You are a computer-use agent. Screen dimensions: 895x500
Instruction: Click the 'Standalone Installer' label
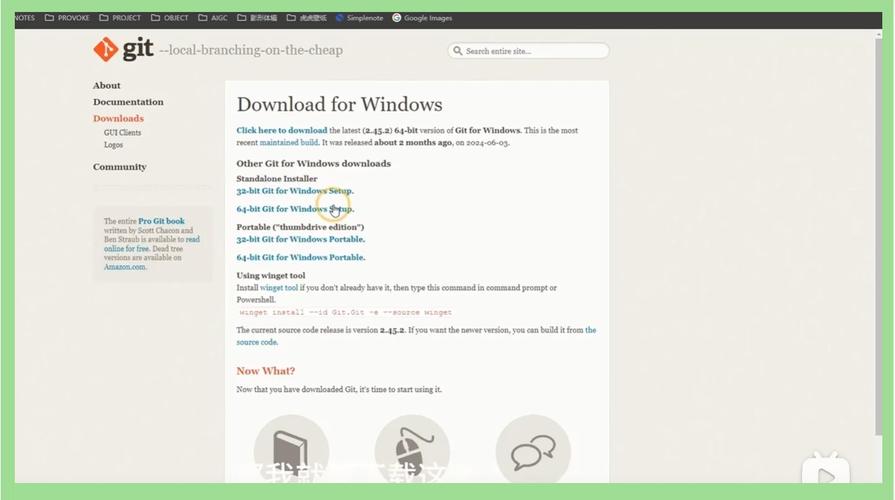pos(277,179)
